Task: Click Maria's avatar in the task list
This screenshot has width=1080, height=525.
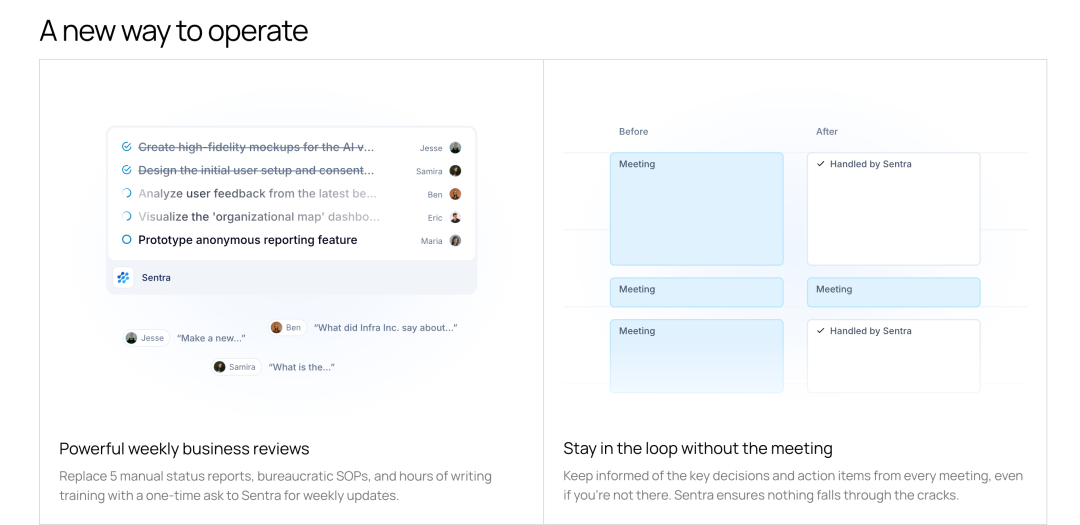Action: [x=455, y=241]
